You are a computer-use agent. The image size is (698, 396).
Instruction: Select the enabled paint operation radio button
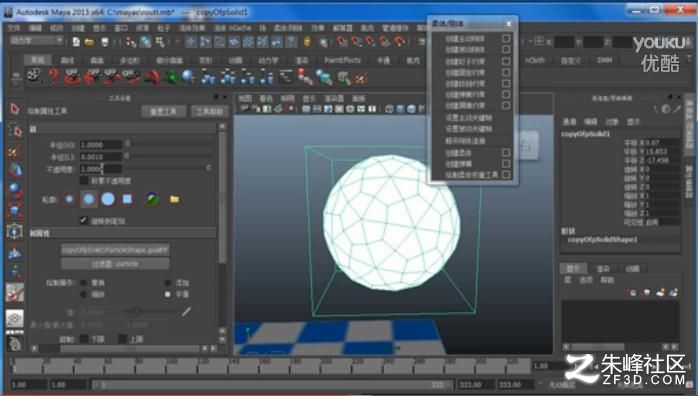click(x=167, y=294)
